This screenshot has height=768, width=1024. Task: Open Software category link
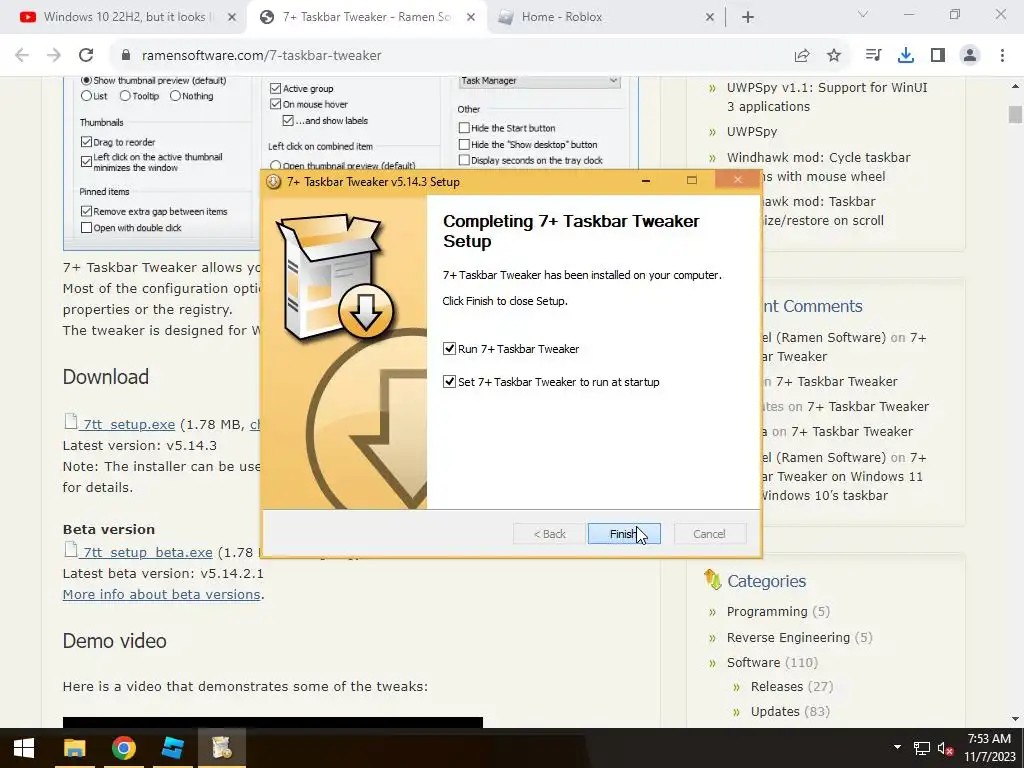pyautogui.click(x=753, y=662)
